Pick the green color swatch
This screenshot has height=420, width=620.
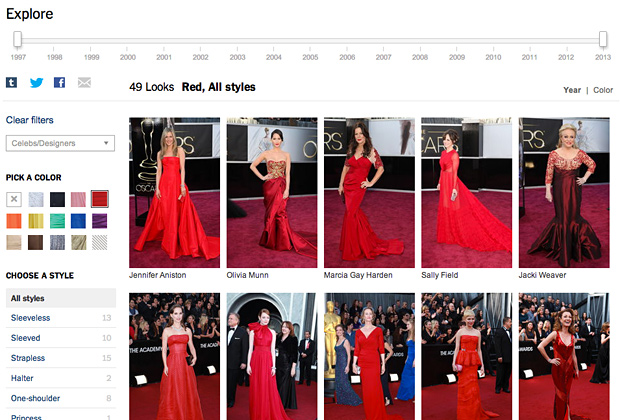click(x=57, y=221)
